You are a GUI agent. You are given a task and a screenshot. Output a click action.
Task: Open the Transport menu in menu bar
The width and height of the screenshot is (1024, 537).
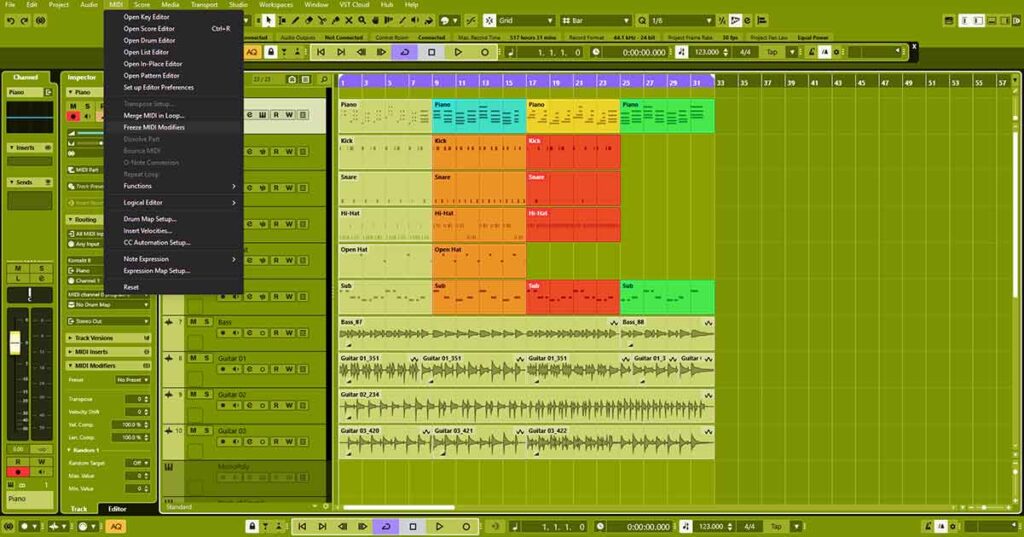204,5
